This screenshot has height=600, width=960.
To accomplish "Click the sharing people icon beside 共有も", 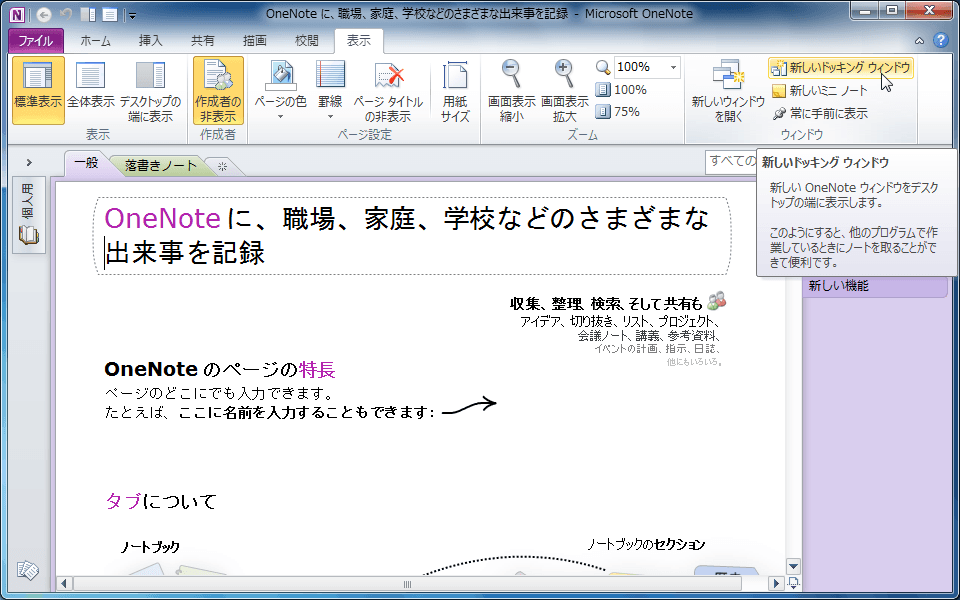I will pyautogui.click(x=716, y=300).
